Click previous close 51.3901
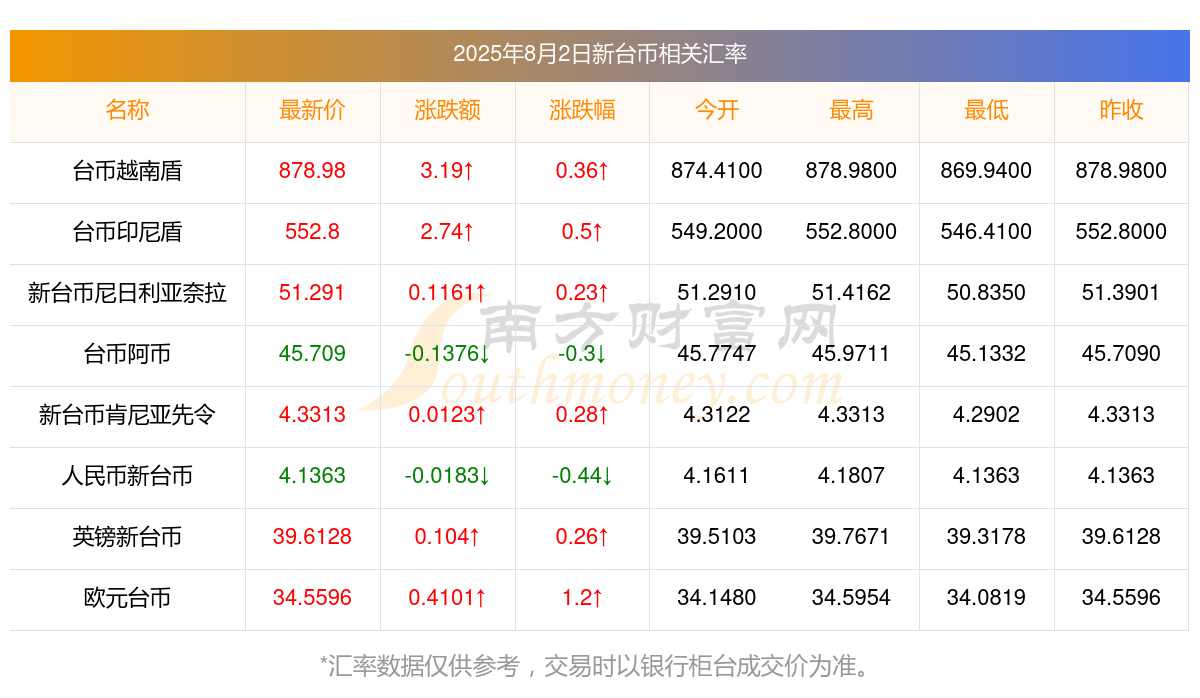This screenshot has width=1200, height=698. click(1121, 293)
